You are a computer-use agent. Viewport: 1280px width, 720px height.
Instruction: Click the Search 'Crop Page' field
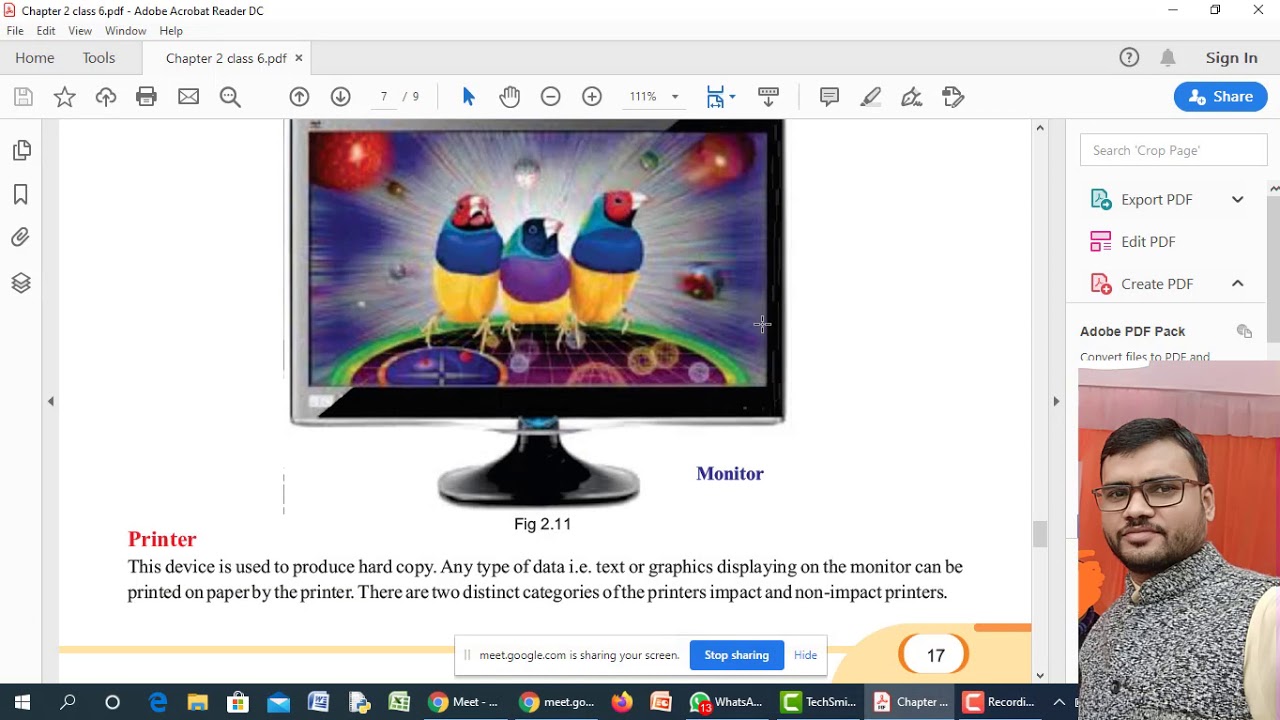click(1173, 150)
